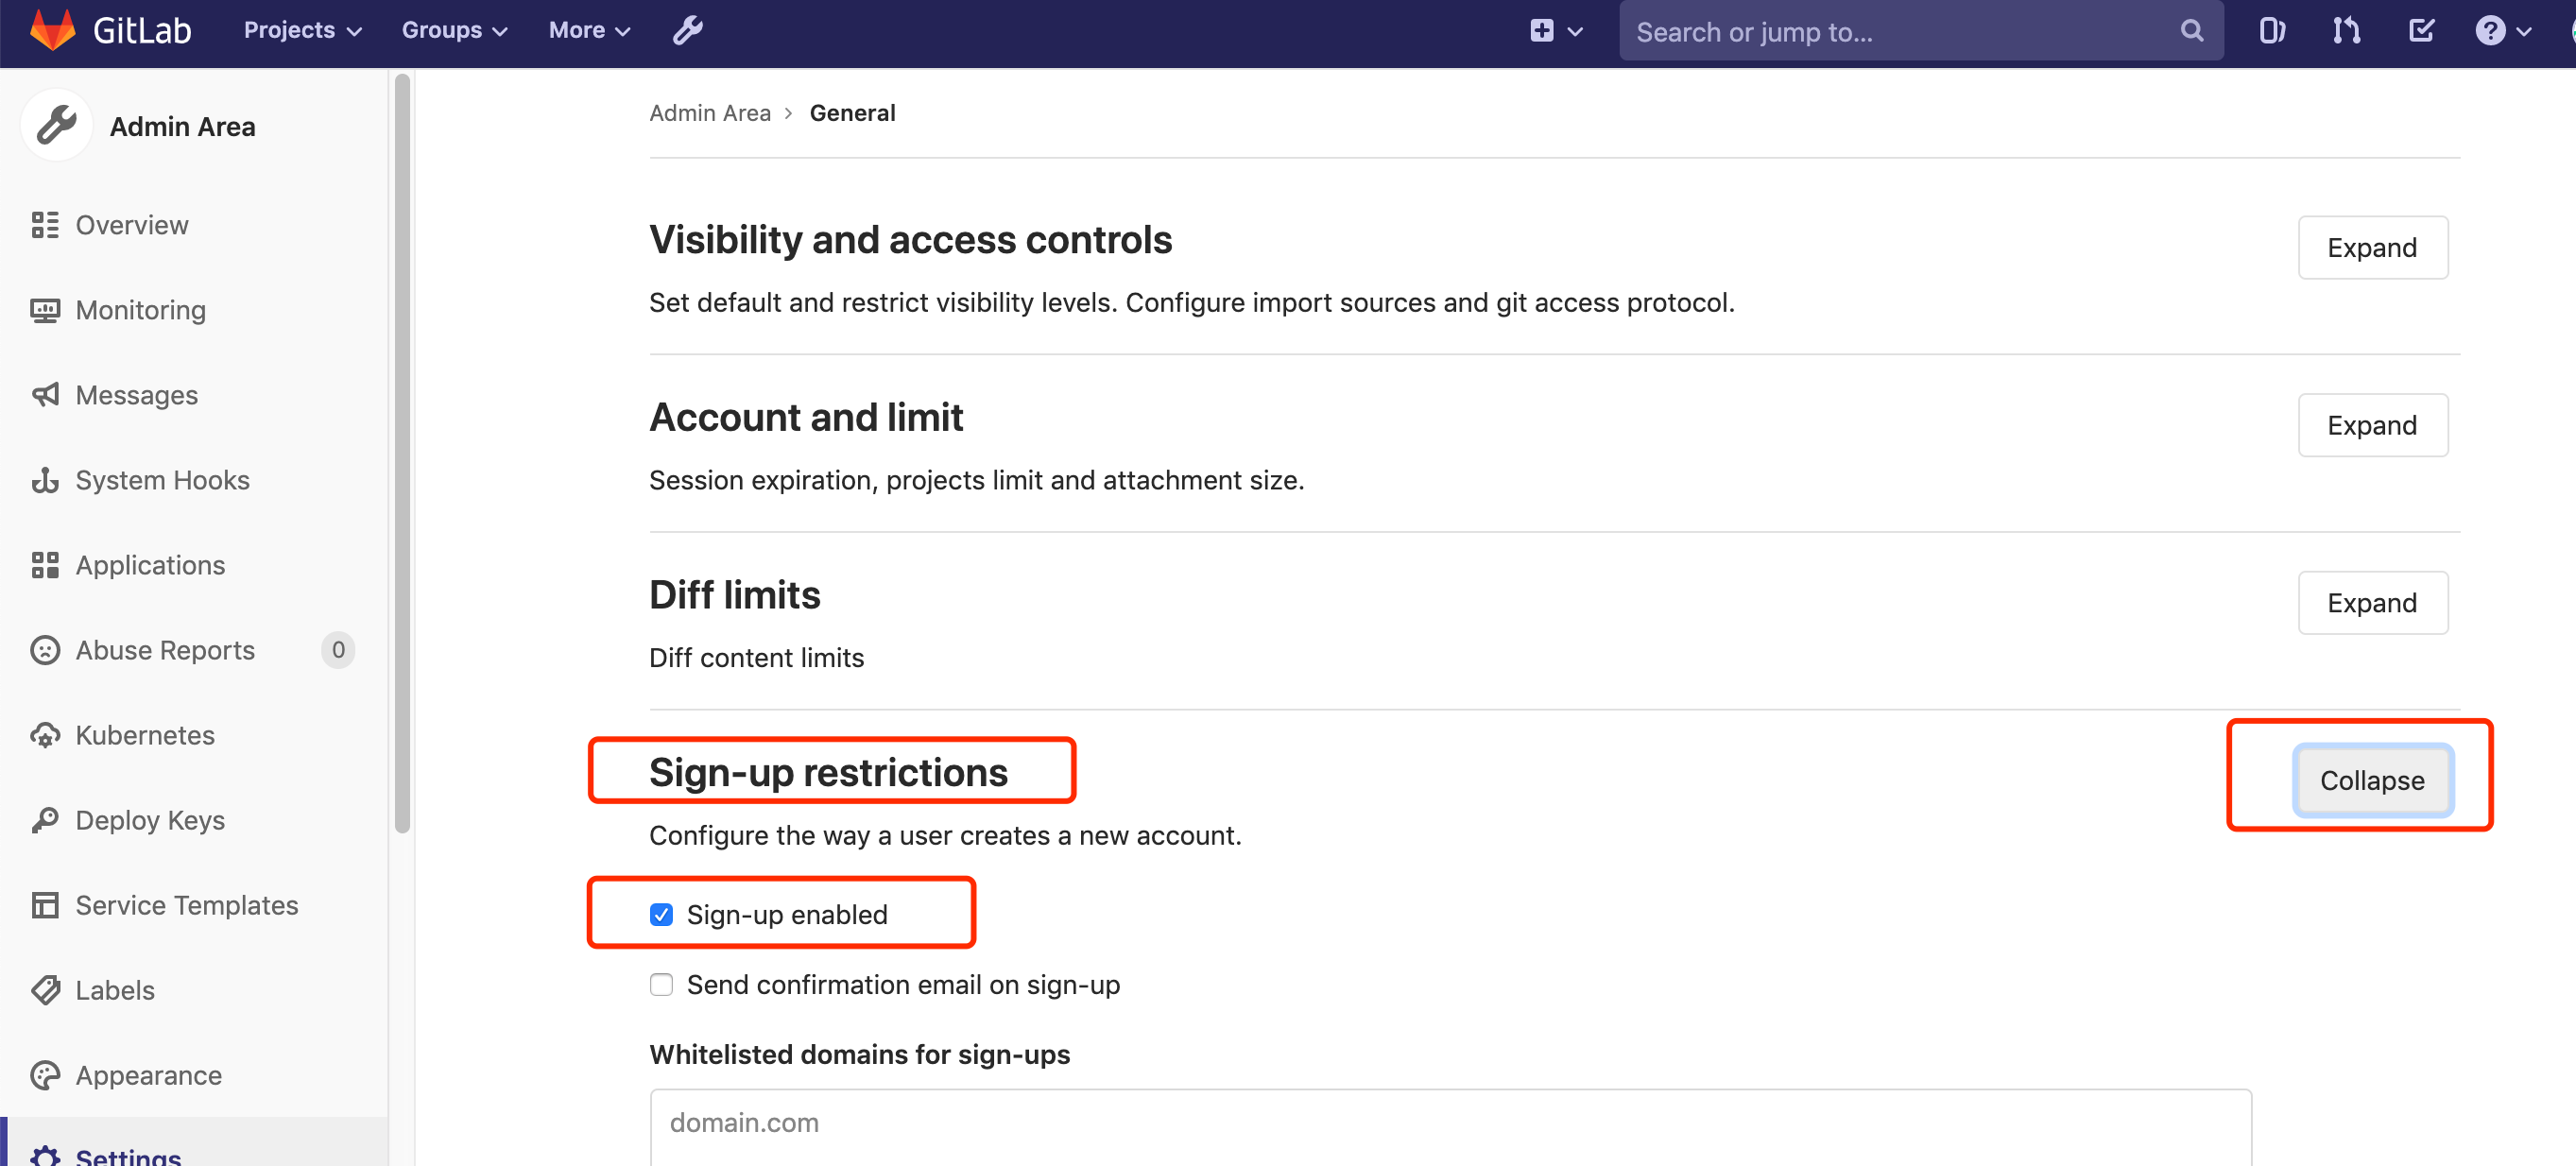Click the whitelisted domains input field
Screen dimensions: 2576x1166
[1449, 1123]
